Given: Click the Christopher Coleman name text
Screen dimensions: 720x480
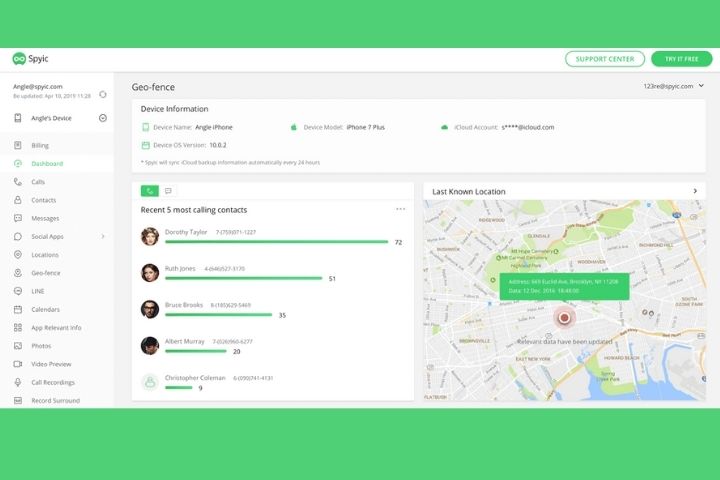Looking at the screenshot, I should [x=195, y=378].
